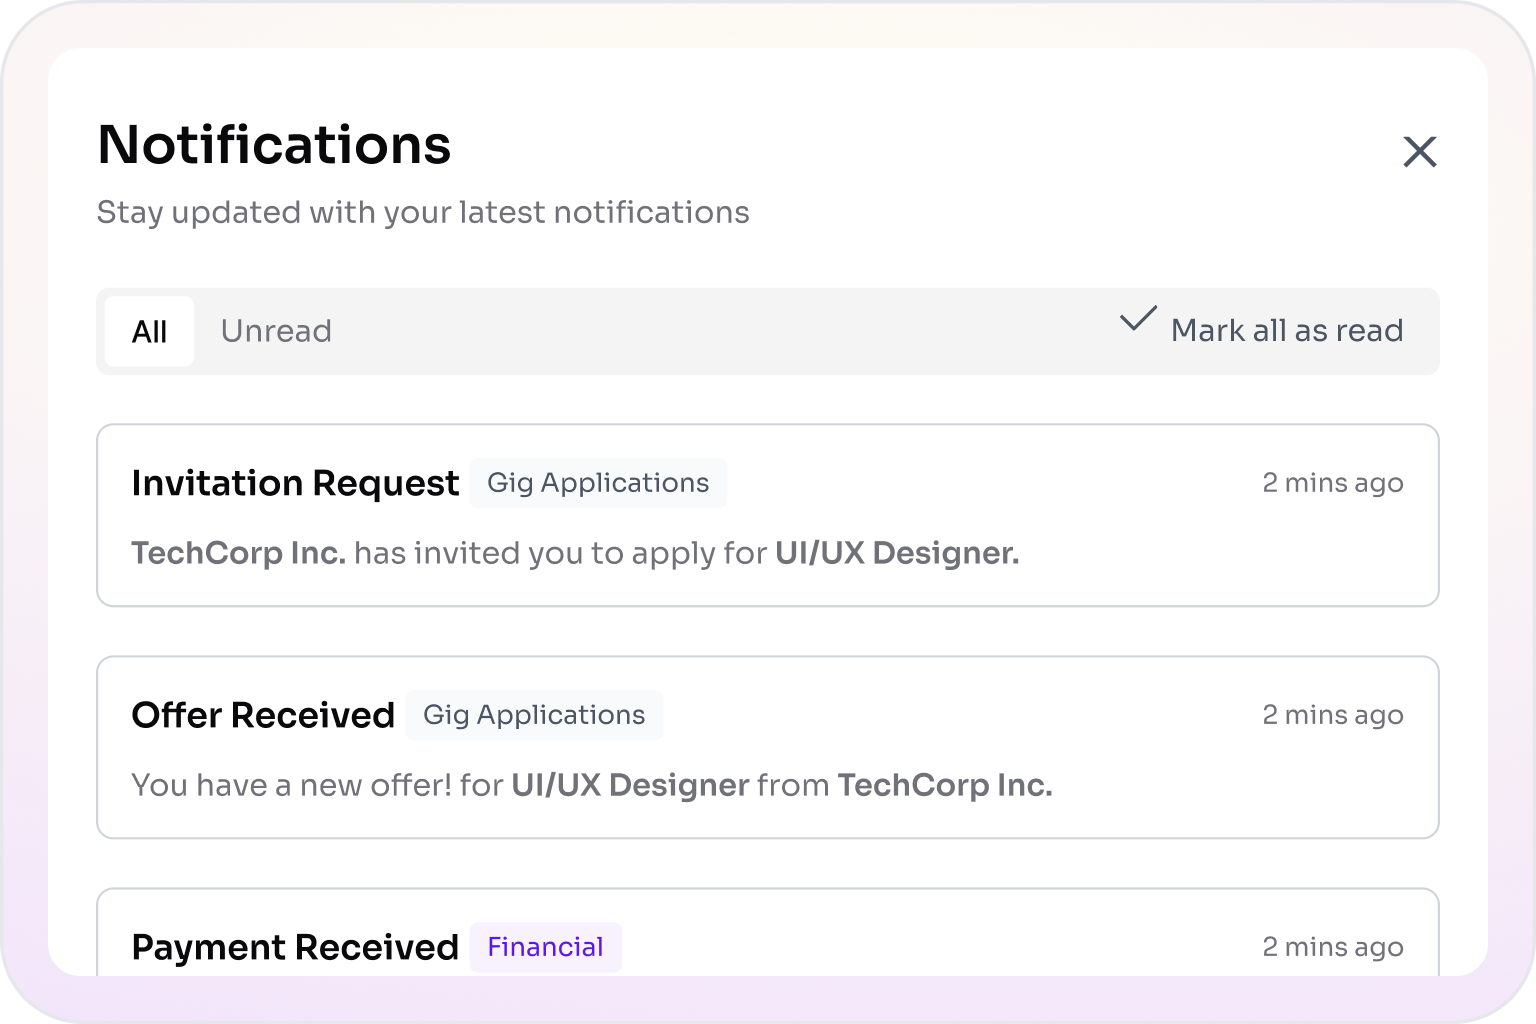
Task: Click the Invitation Request timestamp 2 mins ago
Action: [x=1332, y=483]
